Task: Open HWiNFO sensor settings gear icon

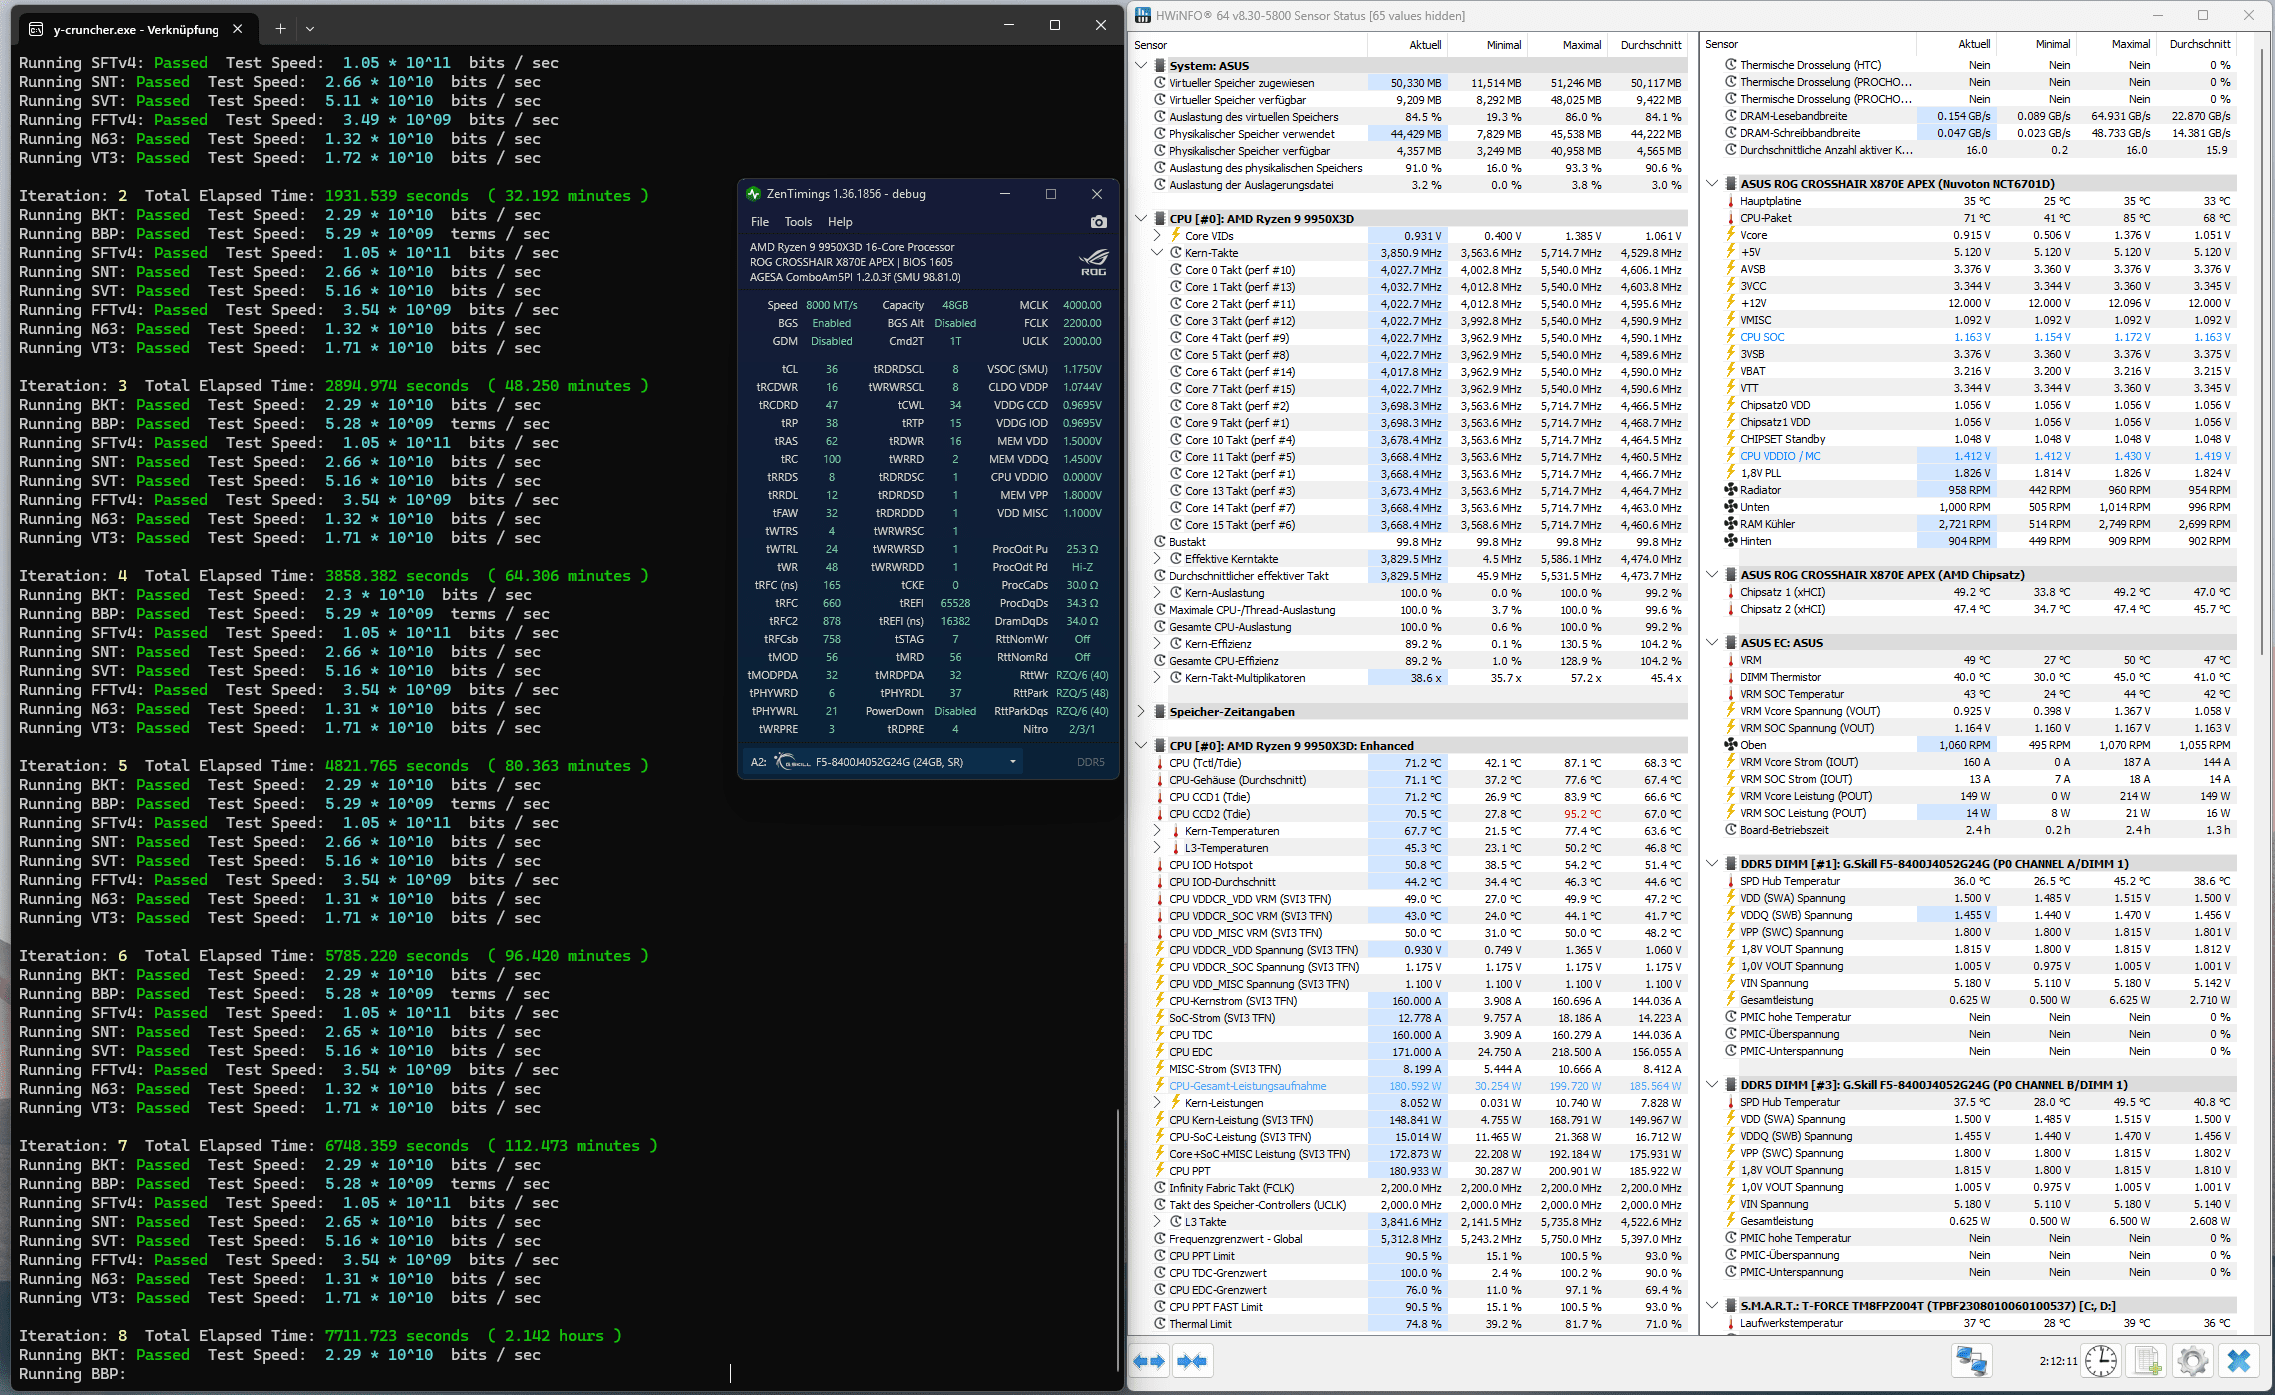Action: (x=2192, y=1361)
